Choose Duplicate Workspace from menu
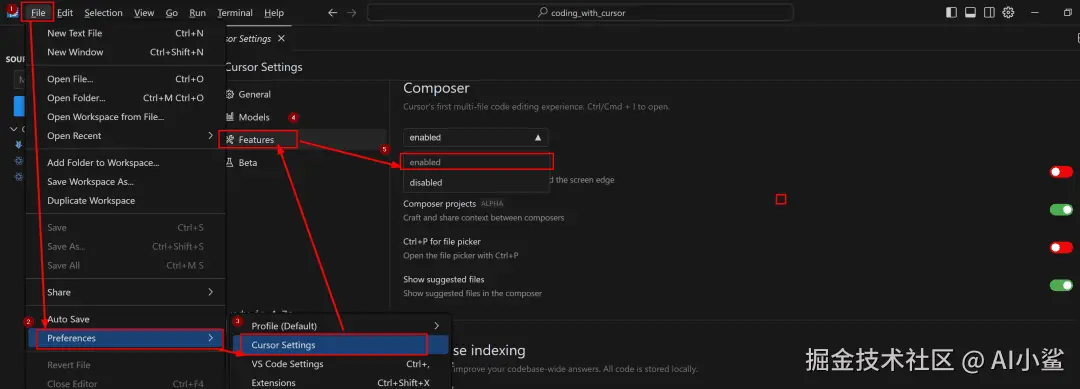Viewport: 1080px width, 389px height. tap(125, 201)
